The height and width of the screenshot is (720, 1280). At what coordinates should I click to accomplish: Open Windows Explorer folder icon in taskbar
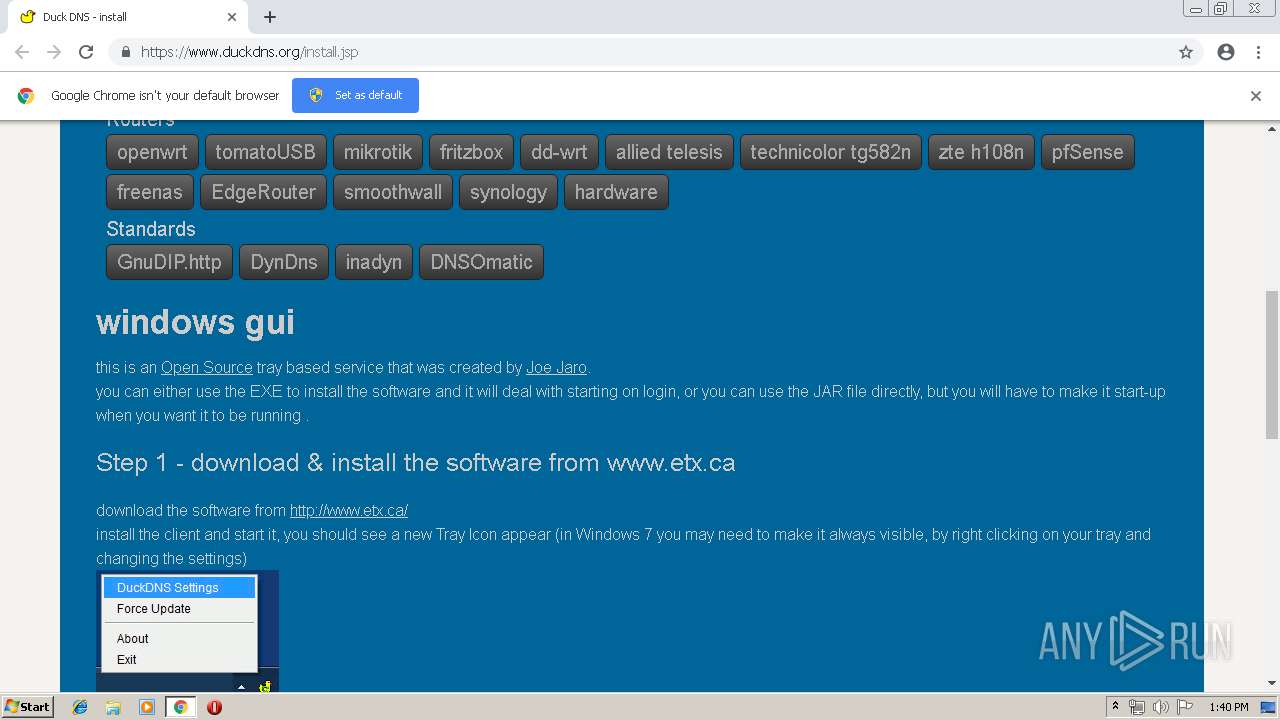point(113,707)
